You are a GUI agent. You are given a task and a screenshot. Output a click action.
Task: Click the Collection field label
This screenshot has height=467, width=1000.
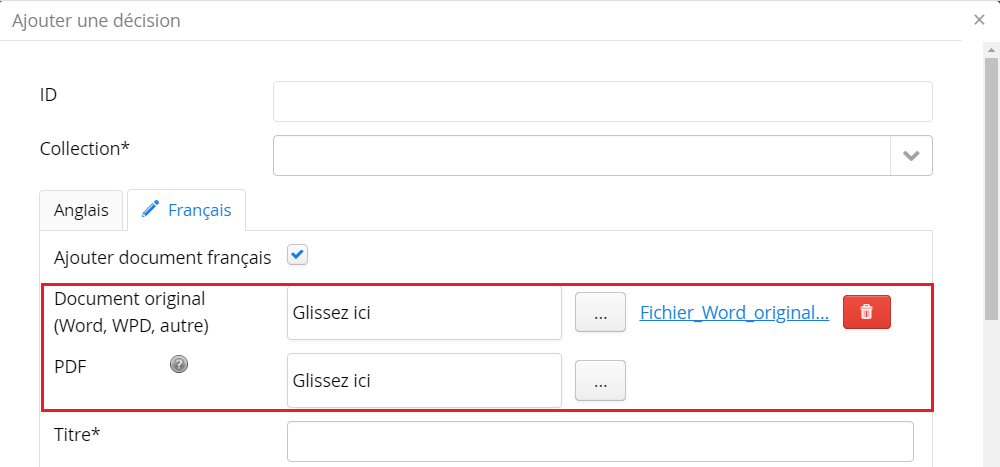(x=85, y=148)
